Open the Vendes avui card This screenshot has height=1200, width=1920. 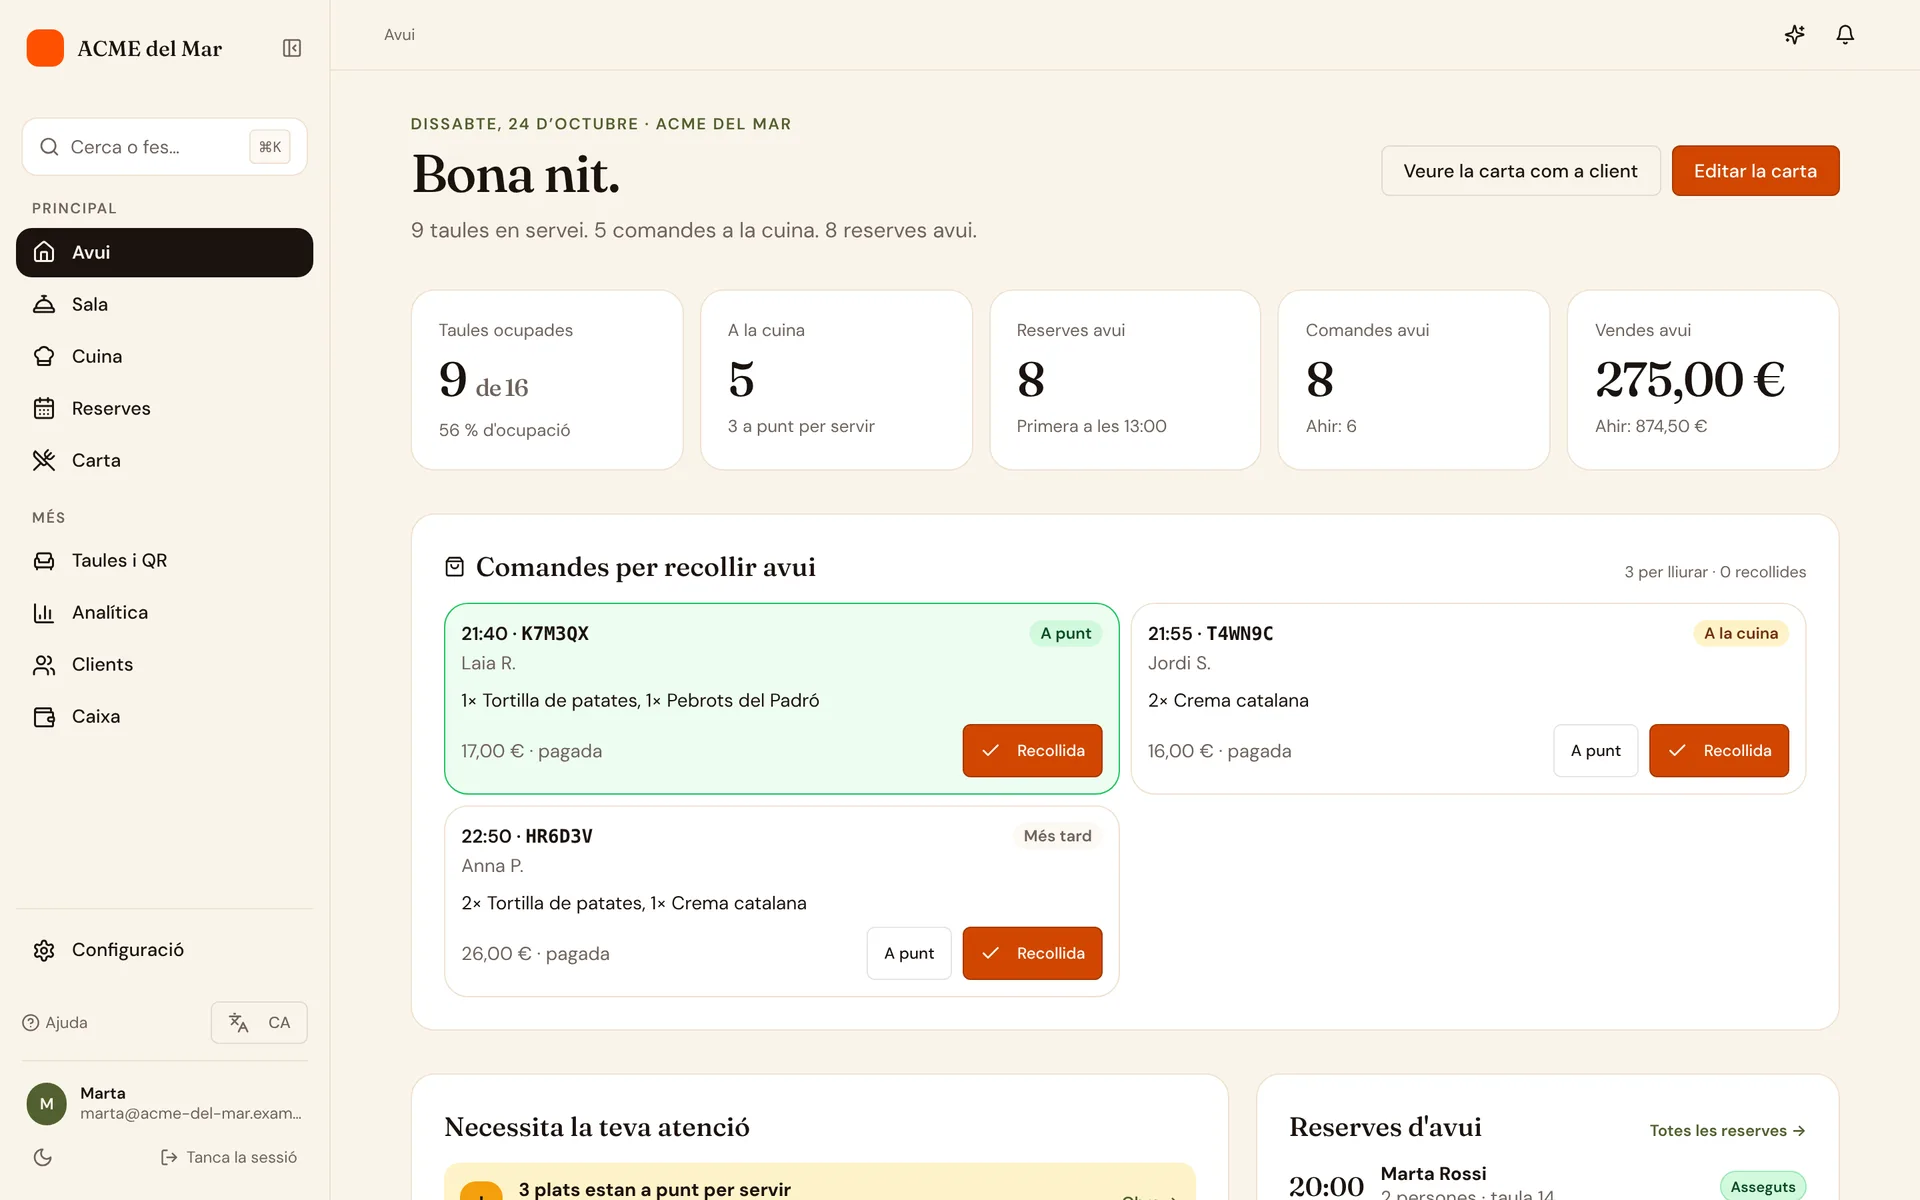coord(1702,380)
